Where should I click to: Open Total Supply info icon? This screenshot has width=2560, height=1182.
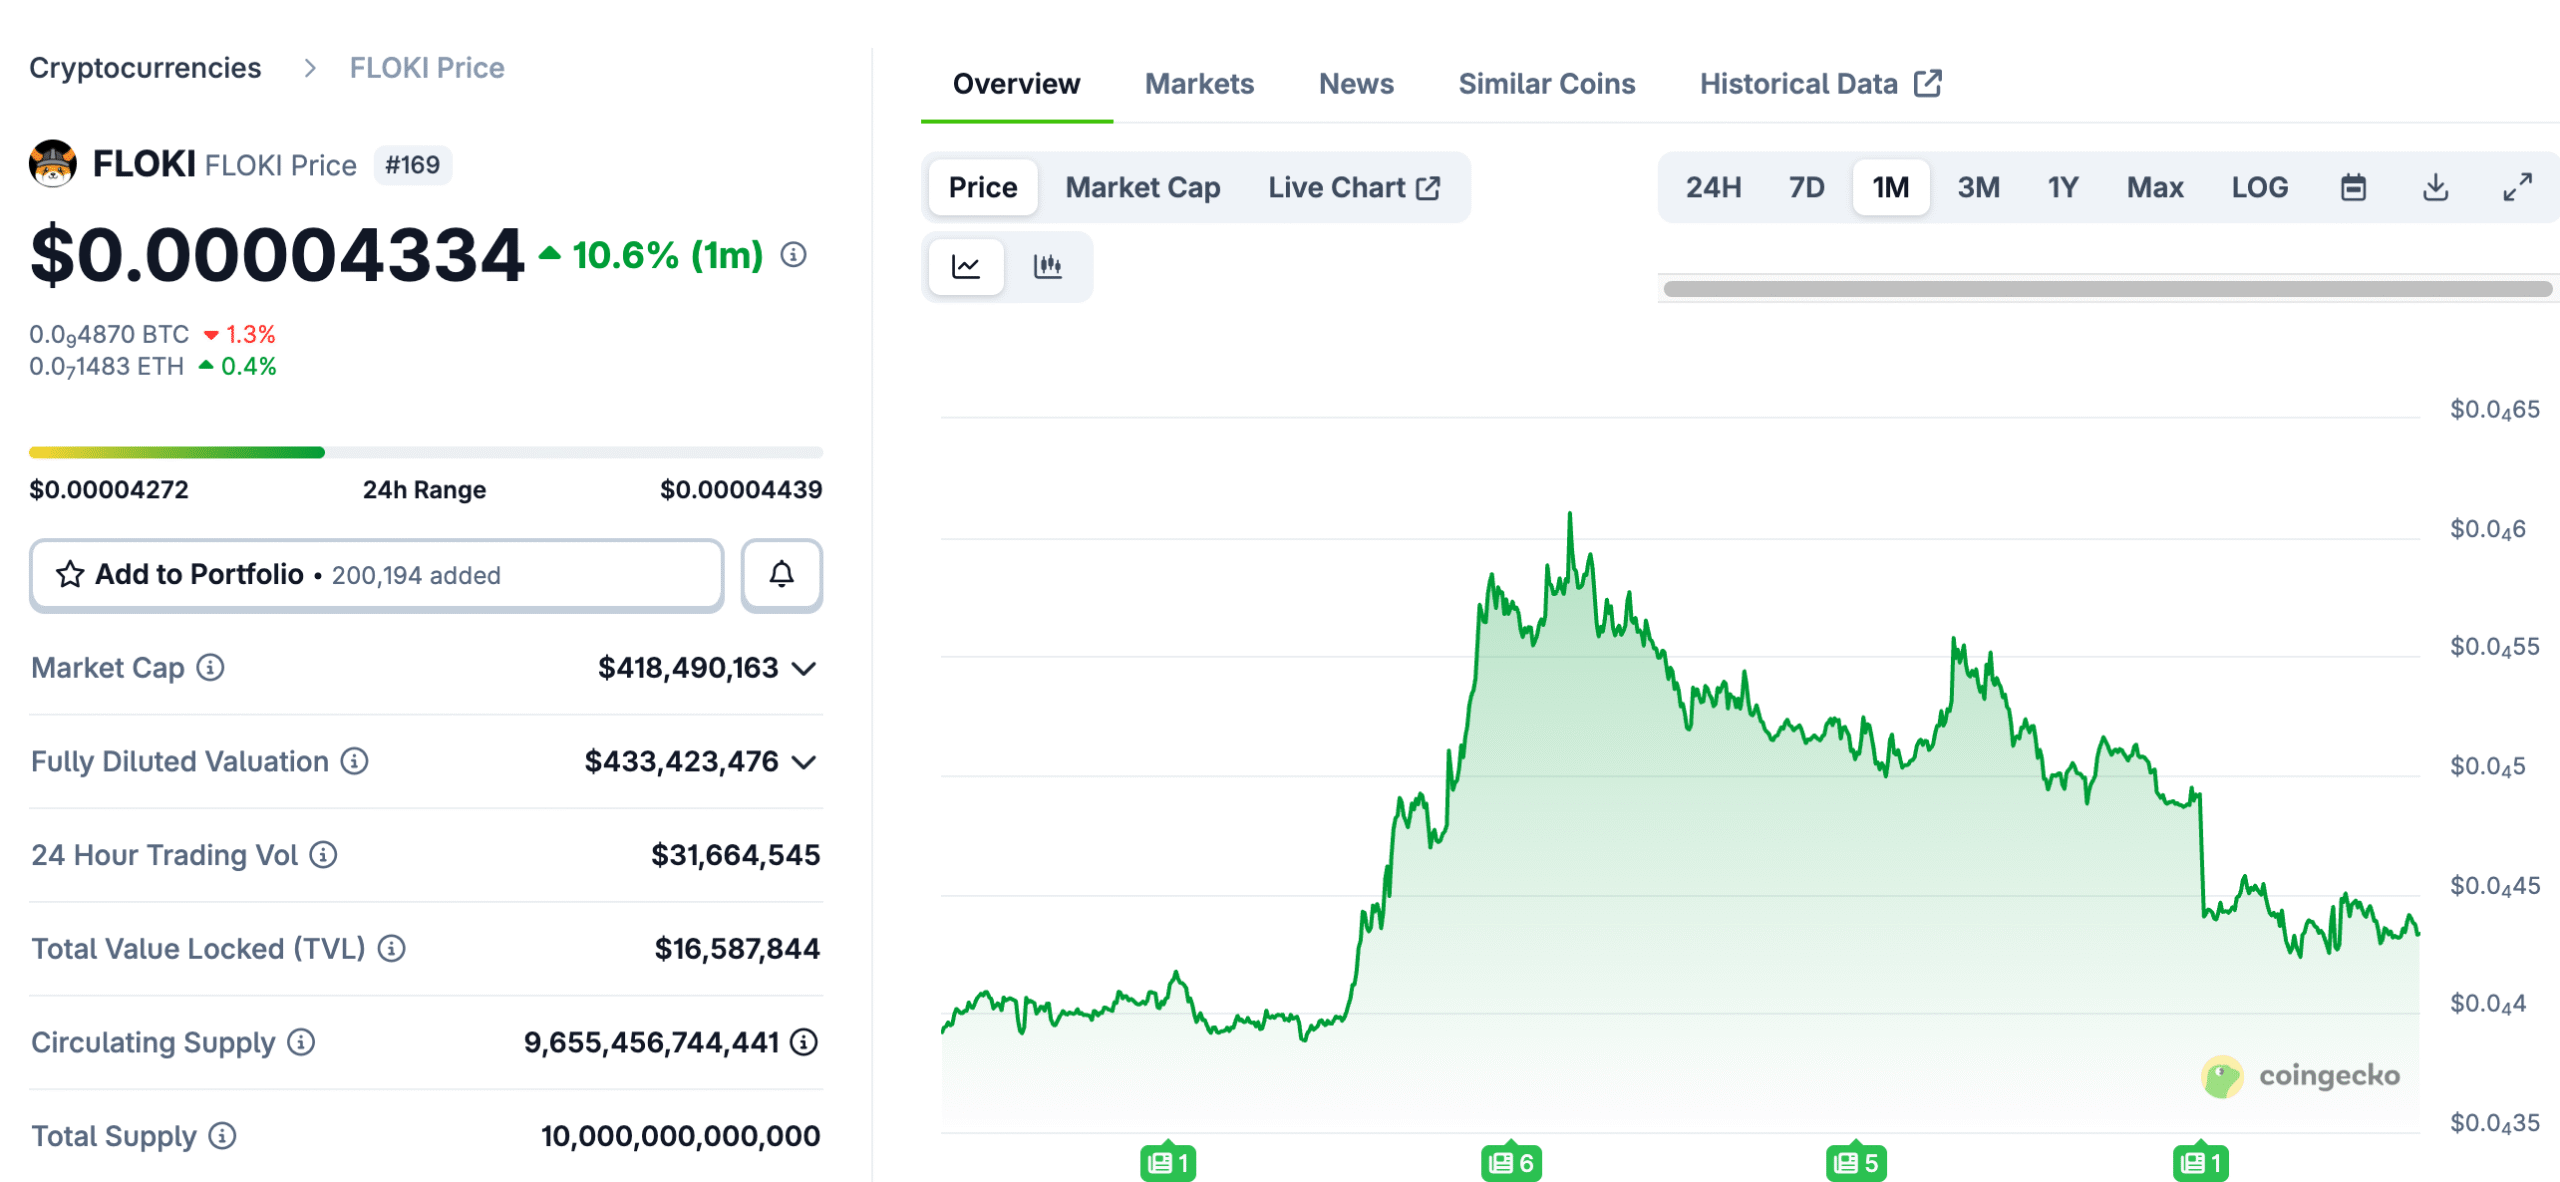[x=222, y=1136]
